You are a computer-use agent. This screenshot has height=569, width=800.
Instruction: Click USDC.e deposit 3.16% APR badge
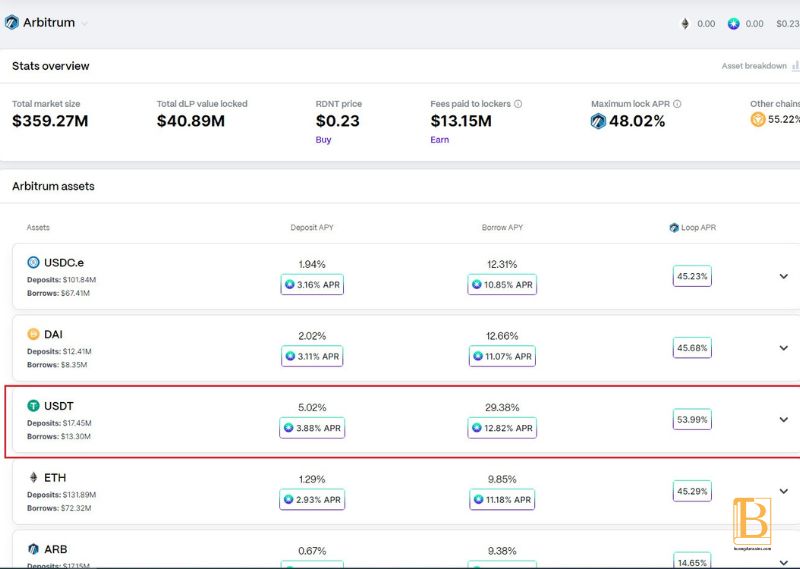tap(312, 285)
